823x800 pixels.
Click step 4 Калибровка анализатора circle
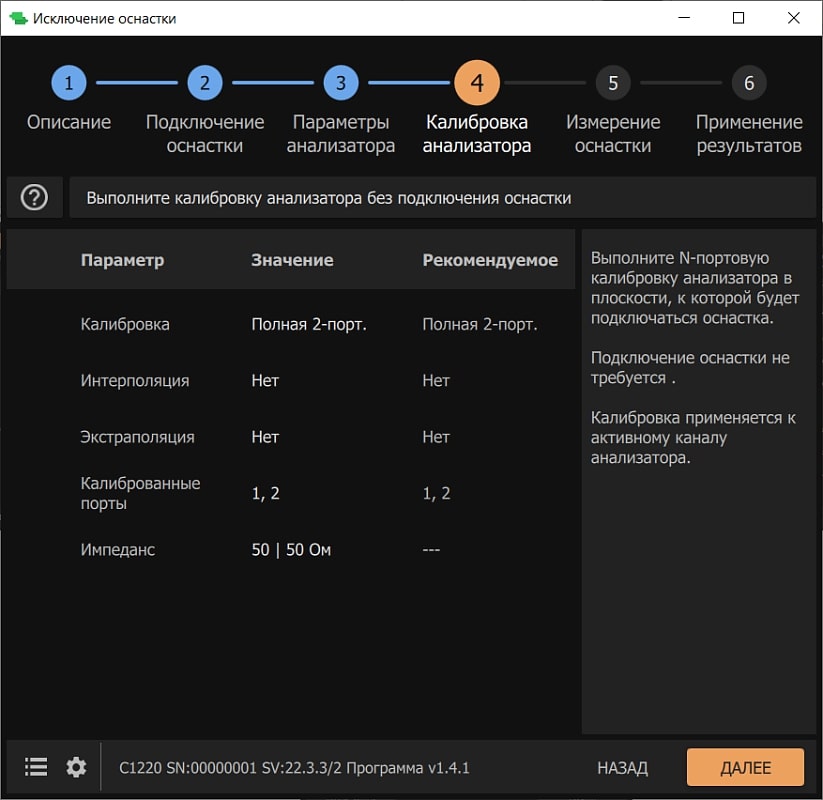point(476,83)
